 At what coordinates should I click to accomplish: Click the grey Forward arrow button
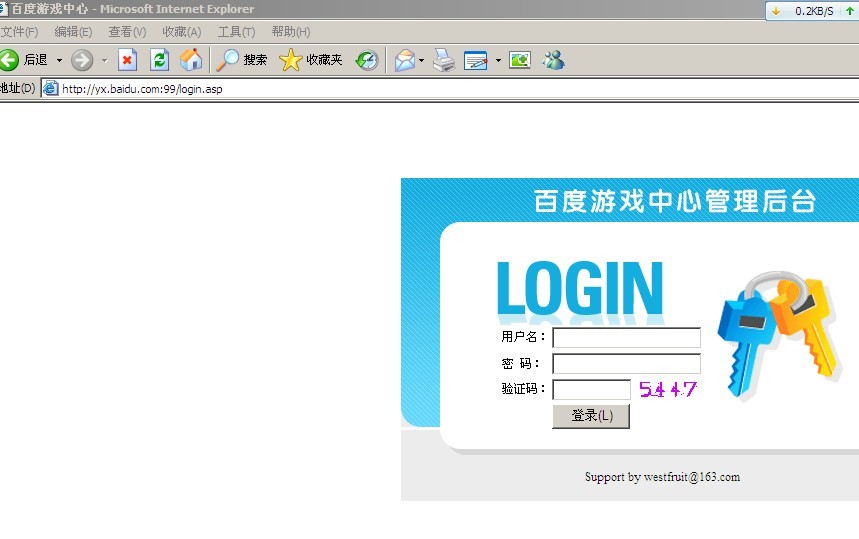point(82,60)
